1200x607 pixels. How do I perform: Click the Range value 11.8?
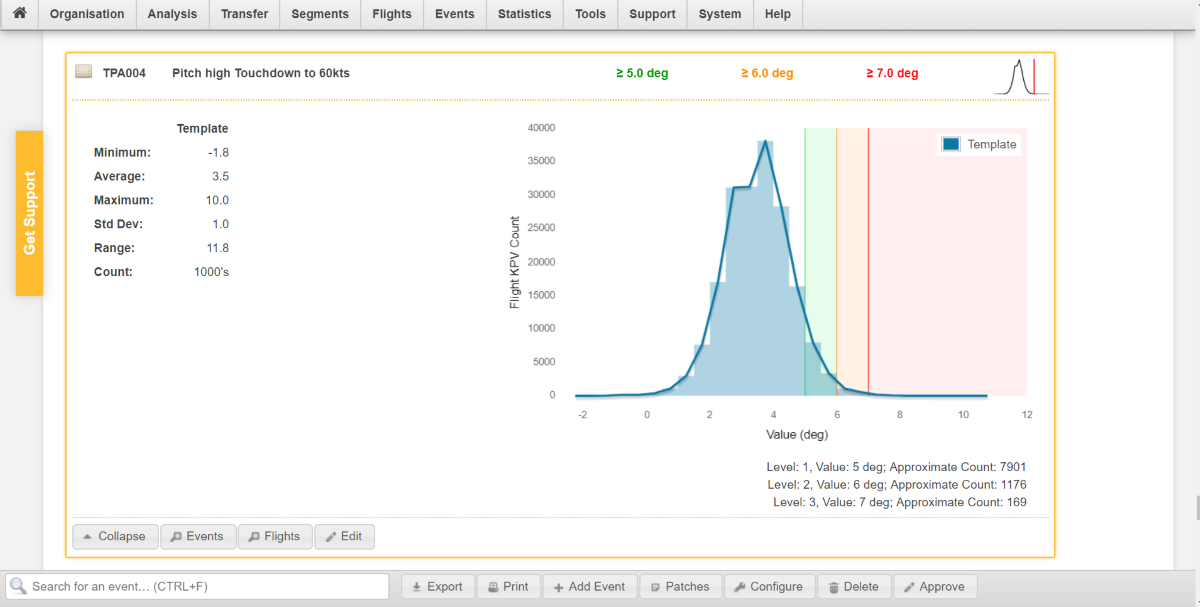(218, 248)
